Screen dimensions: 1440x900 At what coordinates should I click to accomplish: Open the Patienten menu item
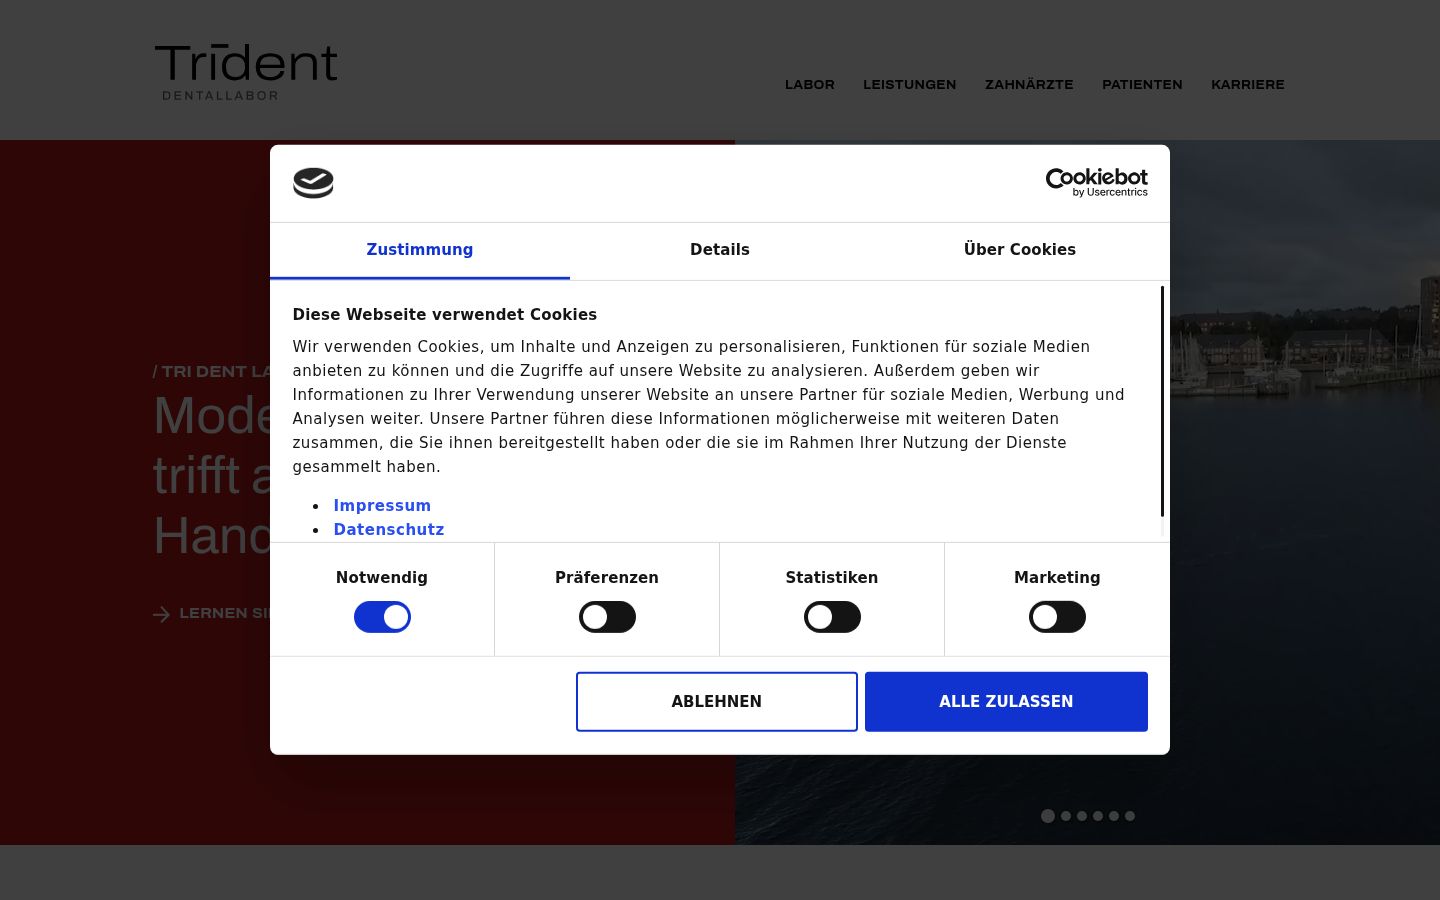pyautogui.click(x=1142, y=85)
